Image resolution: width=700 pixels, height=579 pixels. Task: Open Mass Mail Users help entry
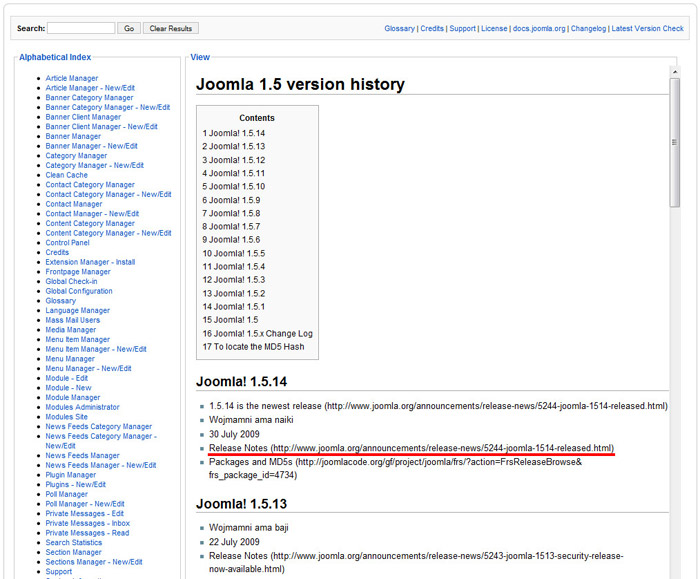tap(73, 320)
